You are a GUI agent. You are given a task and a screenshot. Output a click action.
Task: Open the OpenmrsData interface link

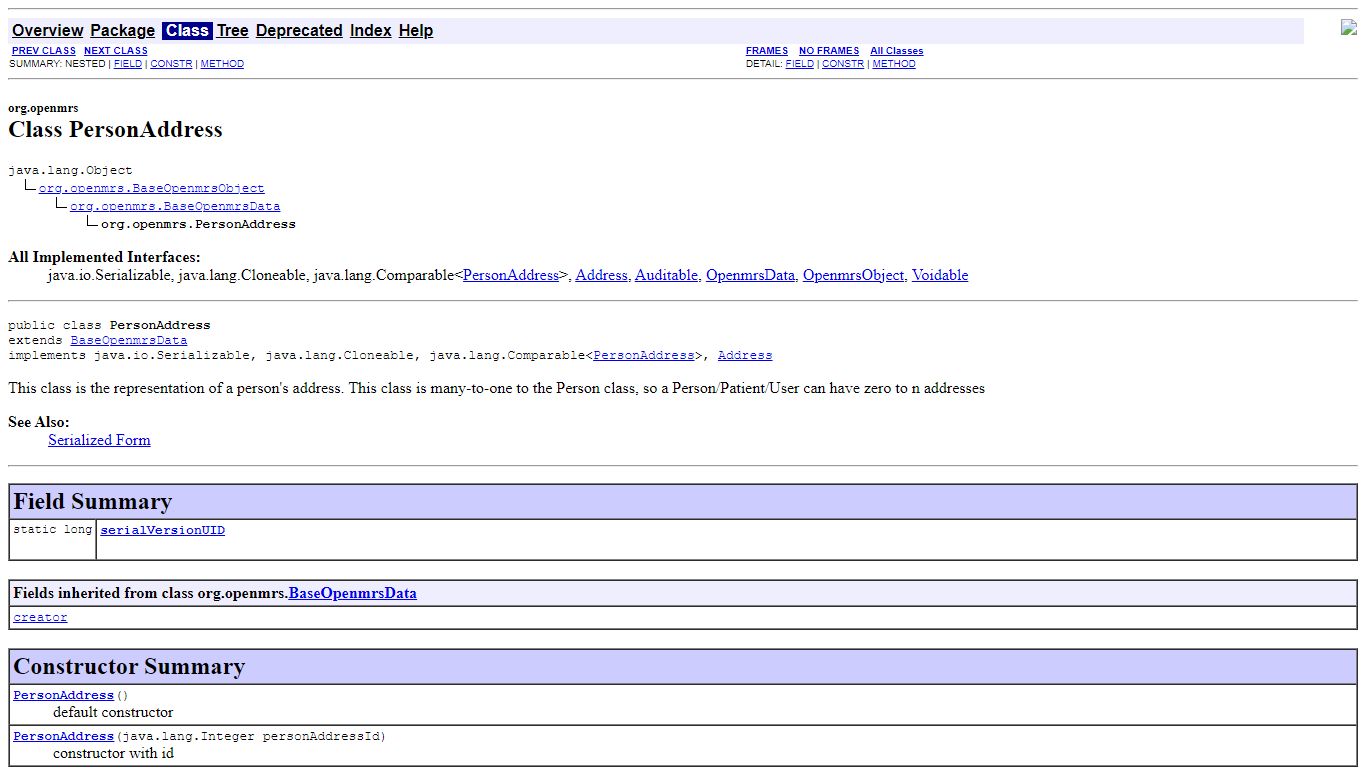[750, 275]
